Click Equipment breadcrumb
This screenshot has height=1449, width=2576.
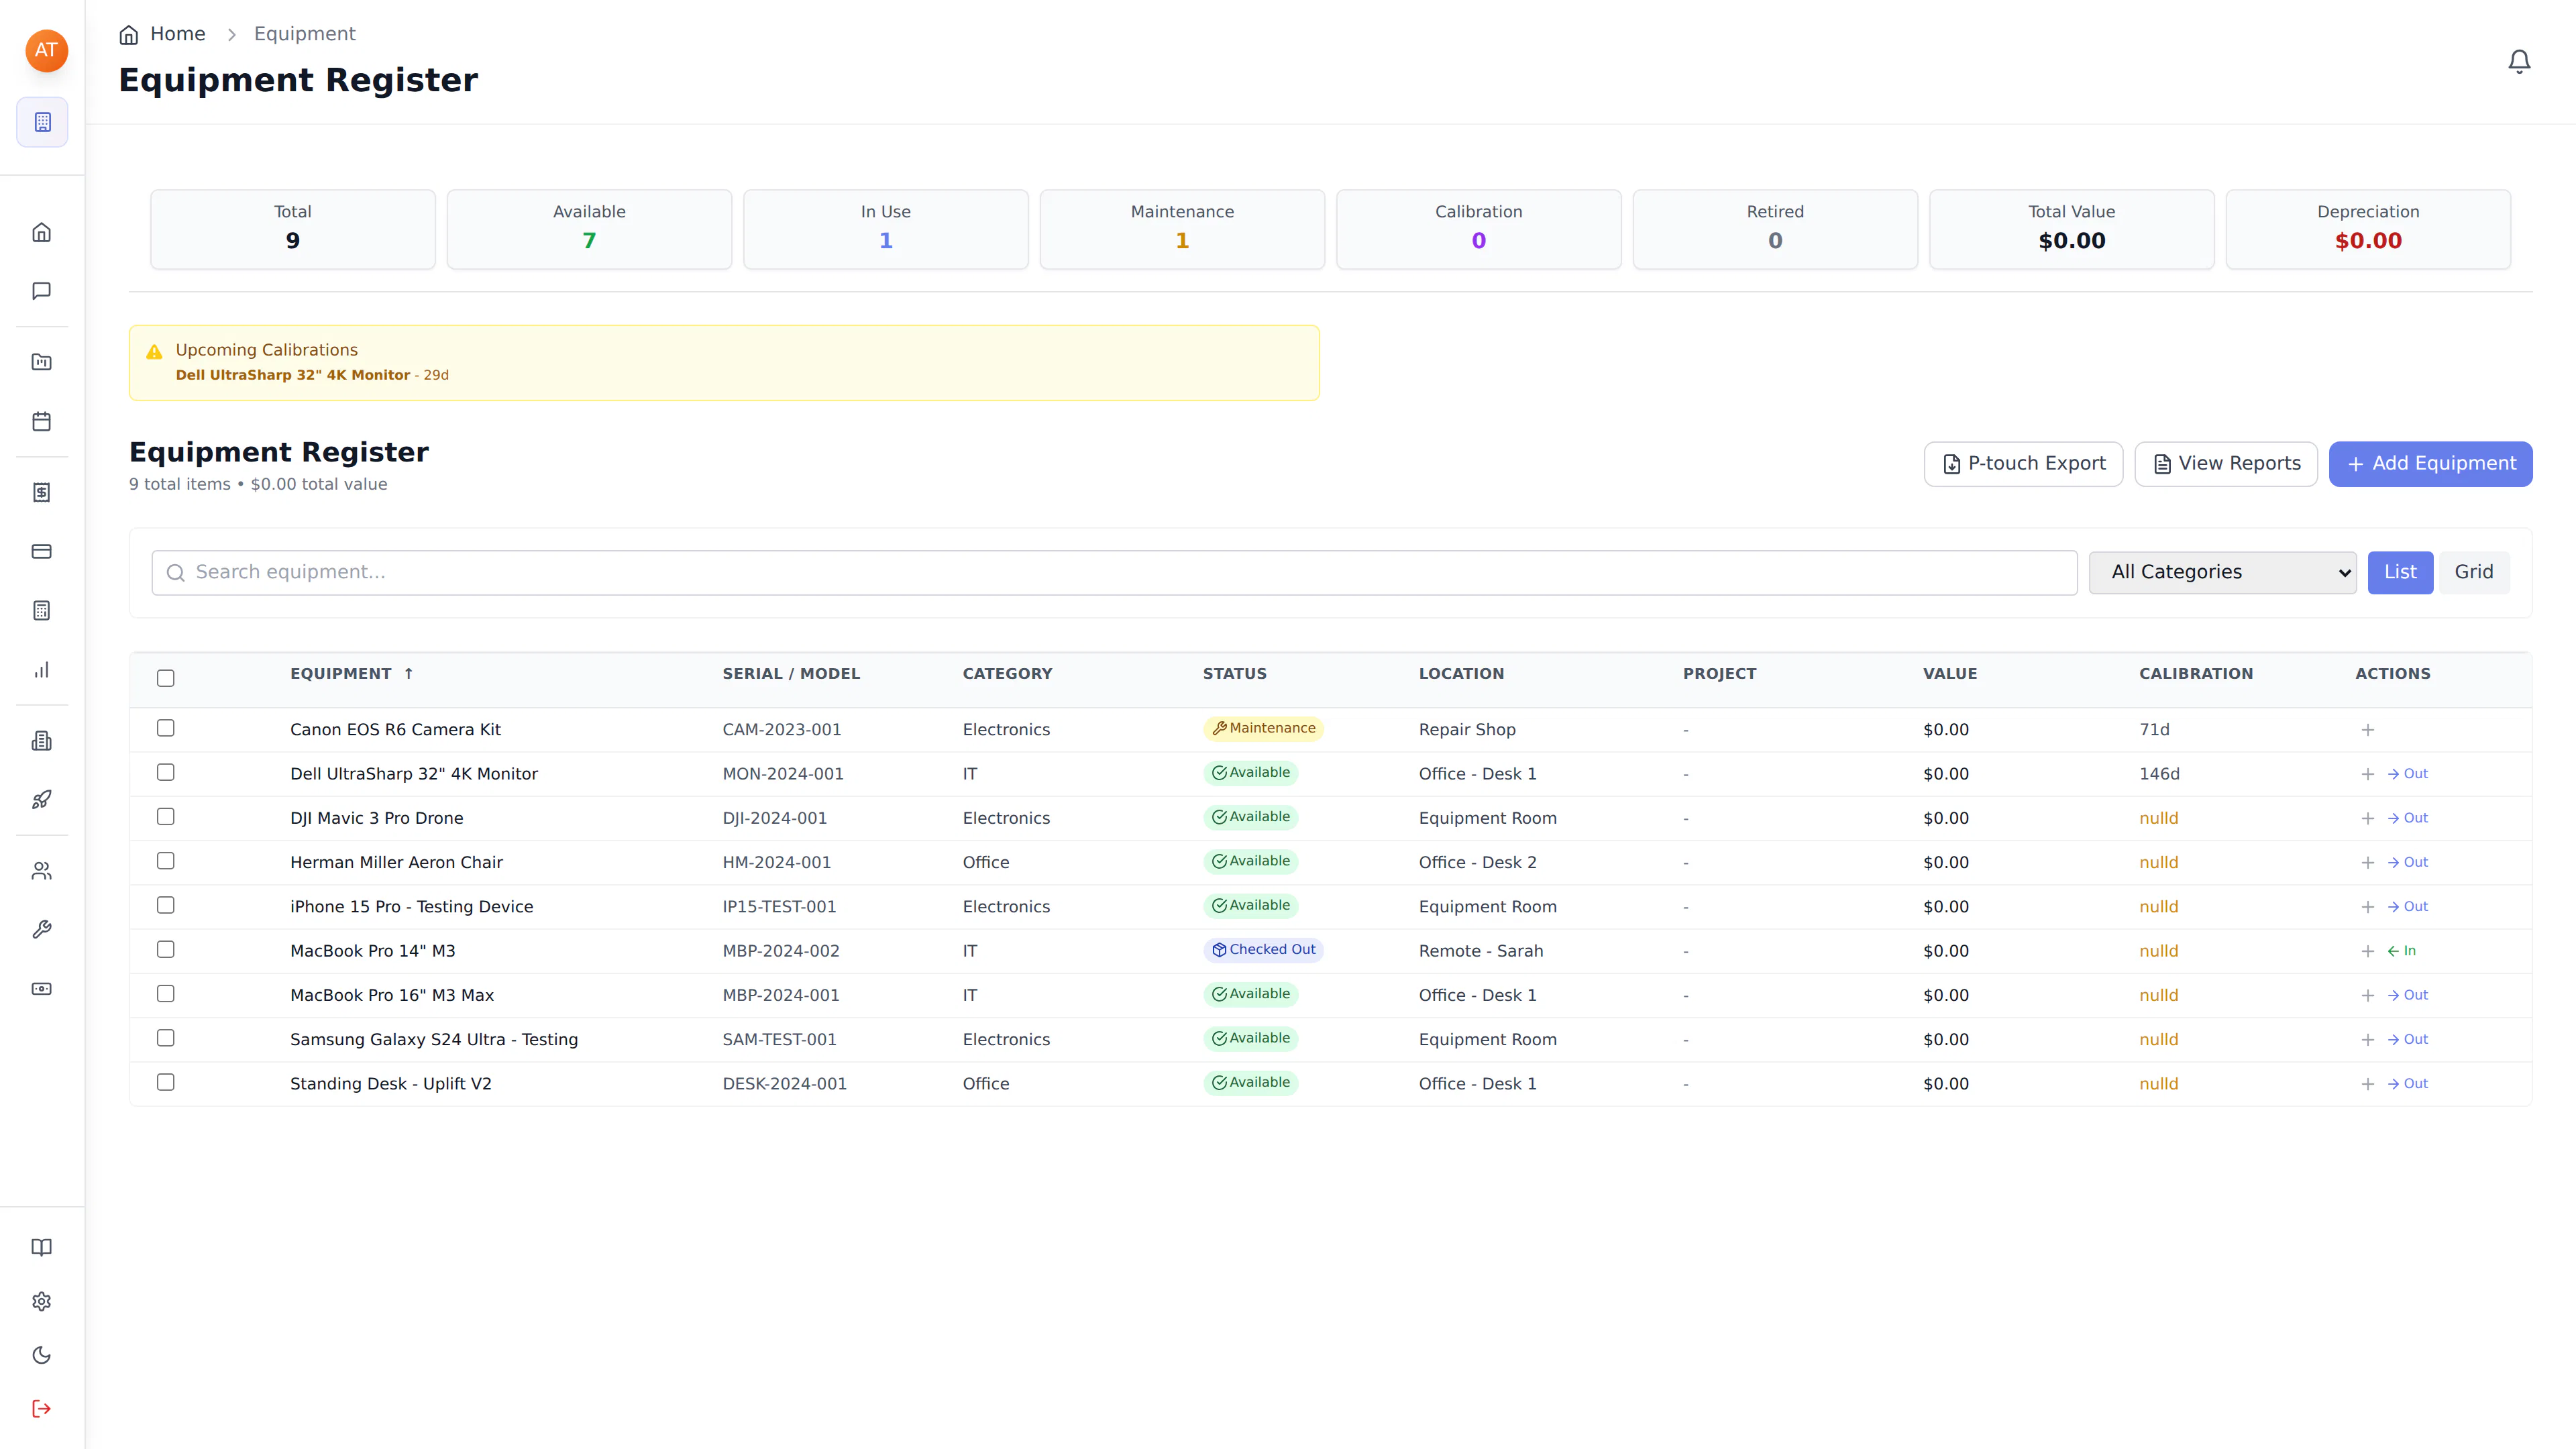304,34
